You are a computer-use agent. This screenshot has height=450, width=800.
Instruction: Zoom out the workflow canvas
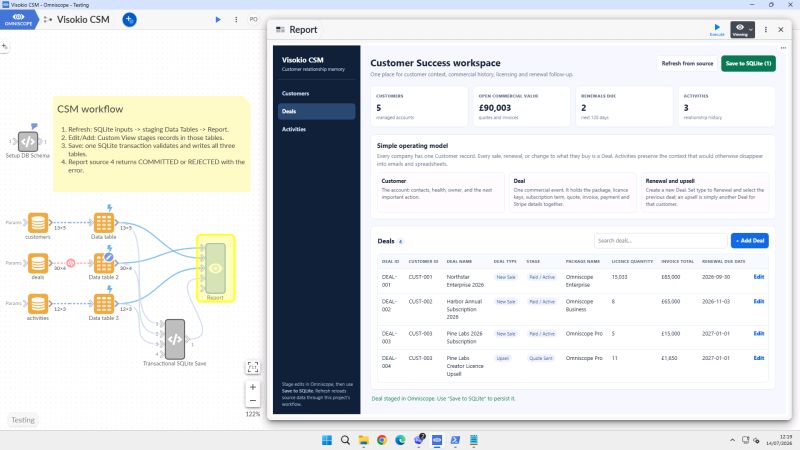point(253,401)
